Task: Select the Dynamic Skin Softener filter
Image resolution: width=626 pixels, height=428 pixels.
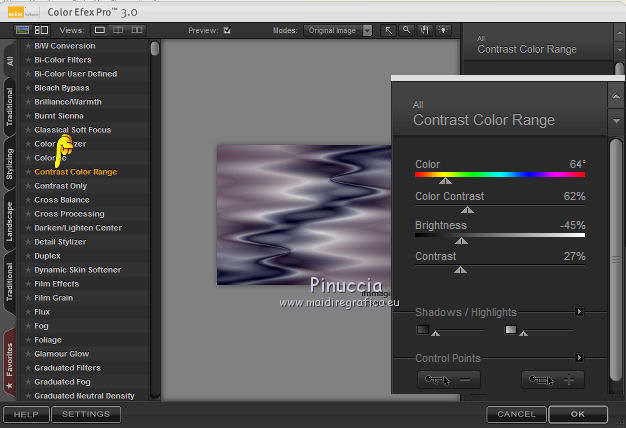Action: click(x=78, y=270)
